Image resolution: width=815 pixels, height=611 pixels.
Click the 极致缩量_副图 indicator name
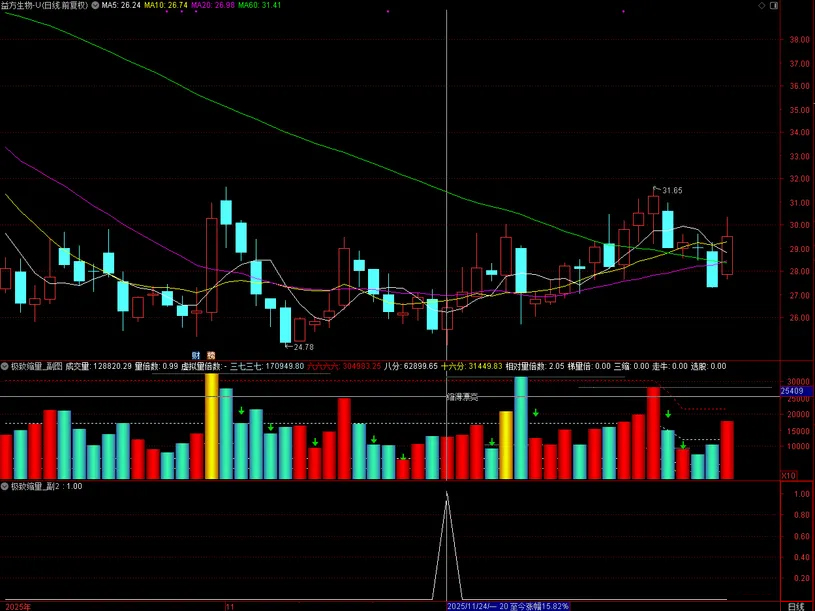(36, 366)
